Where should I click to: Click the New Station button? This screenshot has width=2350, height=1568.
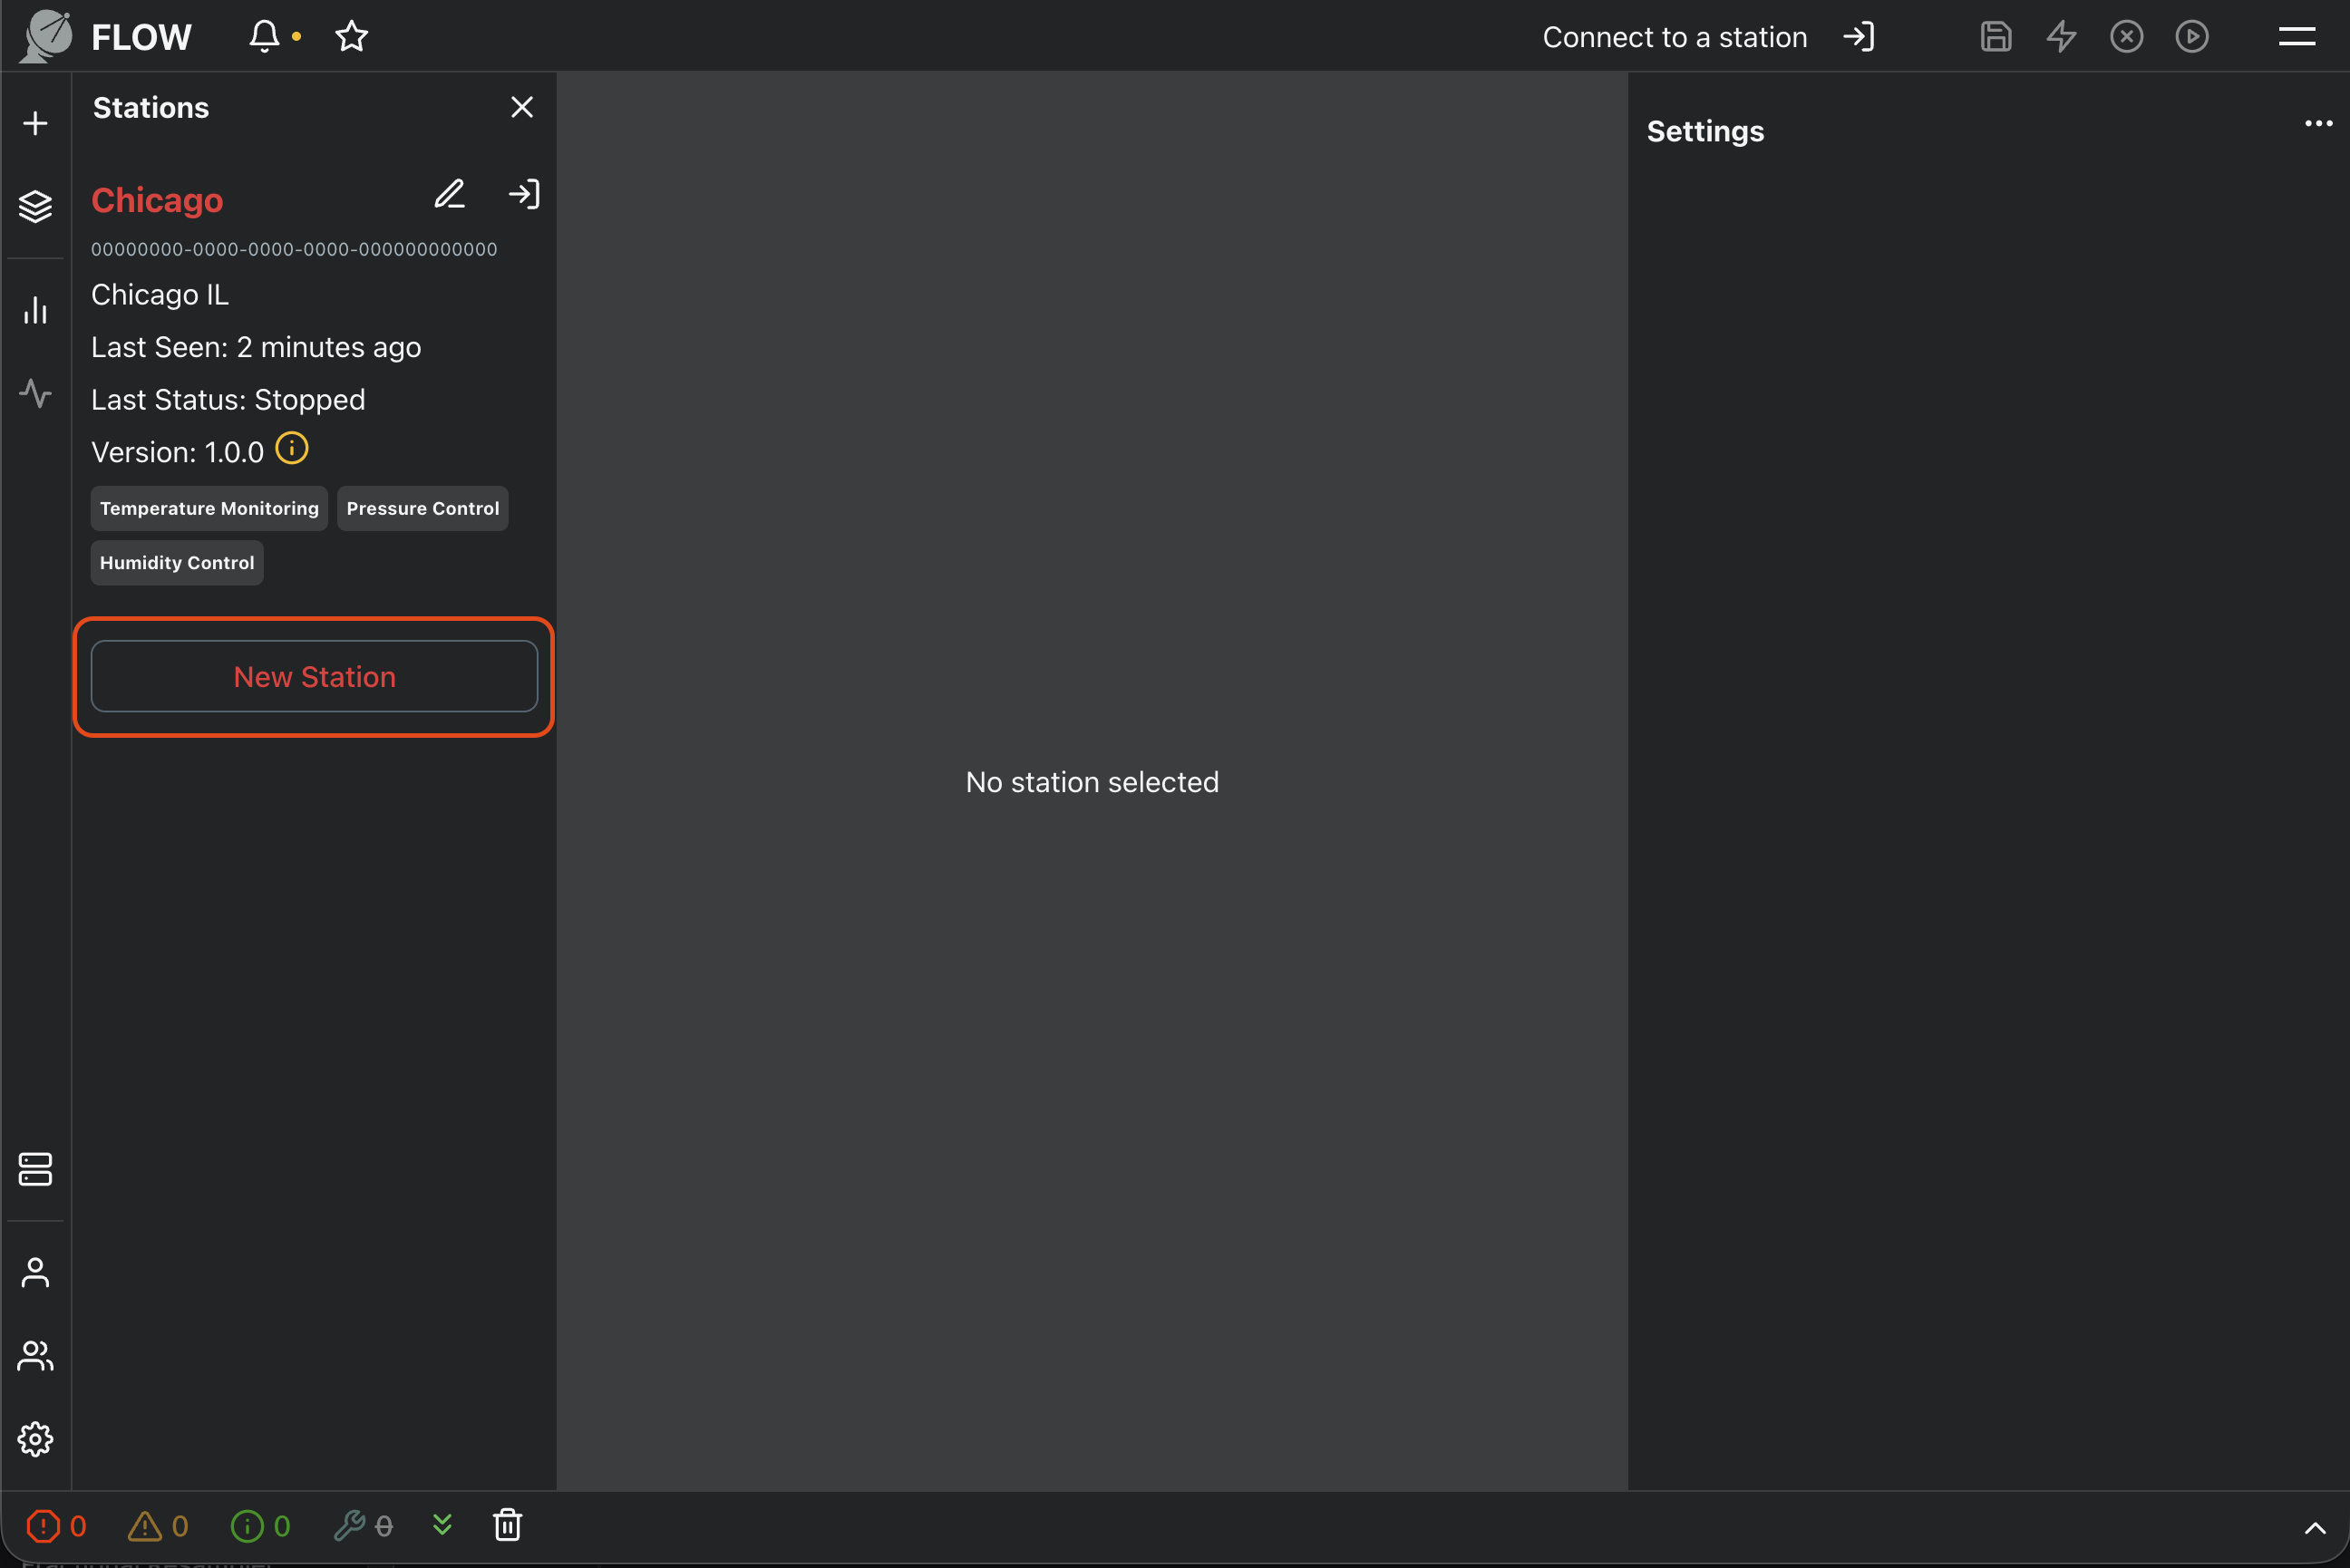click(x=314, y=677)
